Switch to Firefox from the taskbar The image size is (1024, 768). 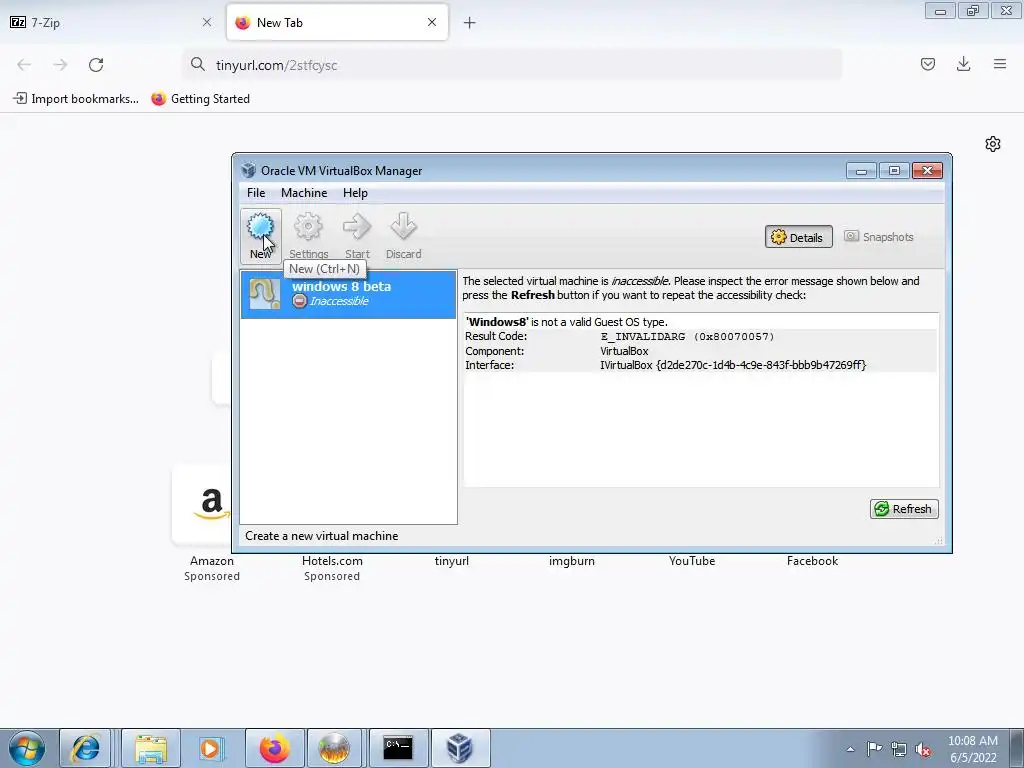click(x=274, y=748)
